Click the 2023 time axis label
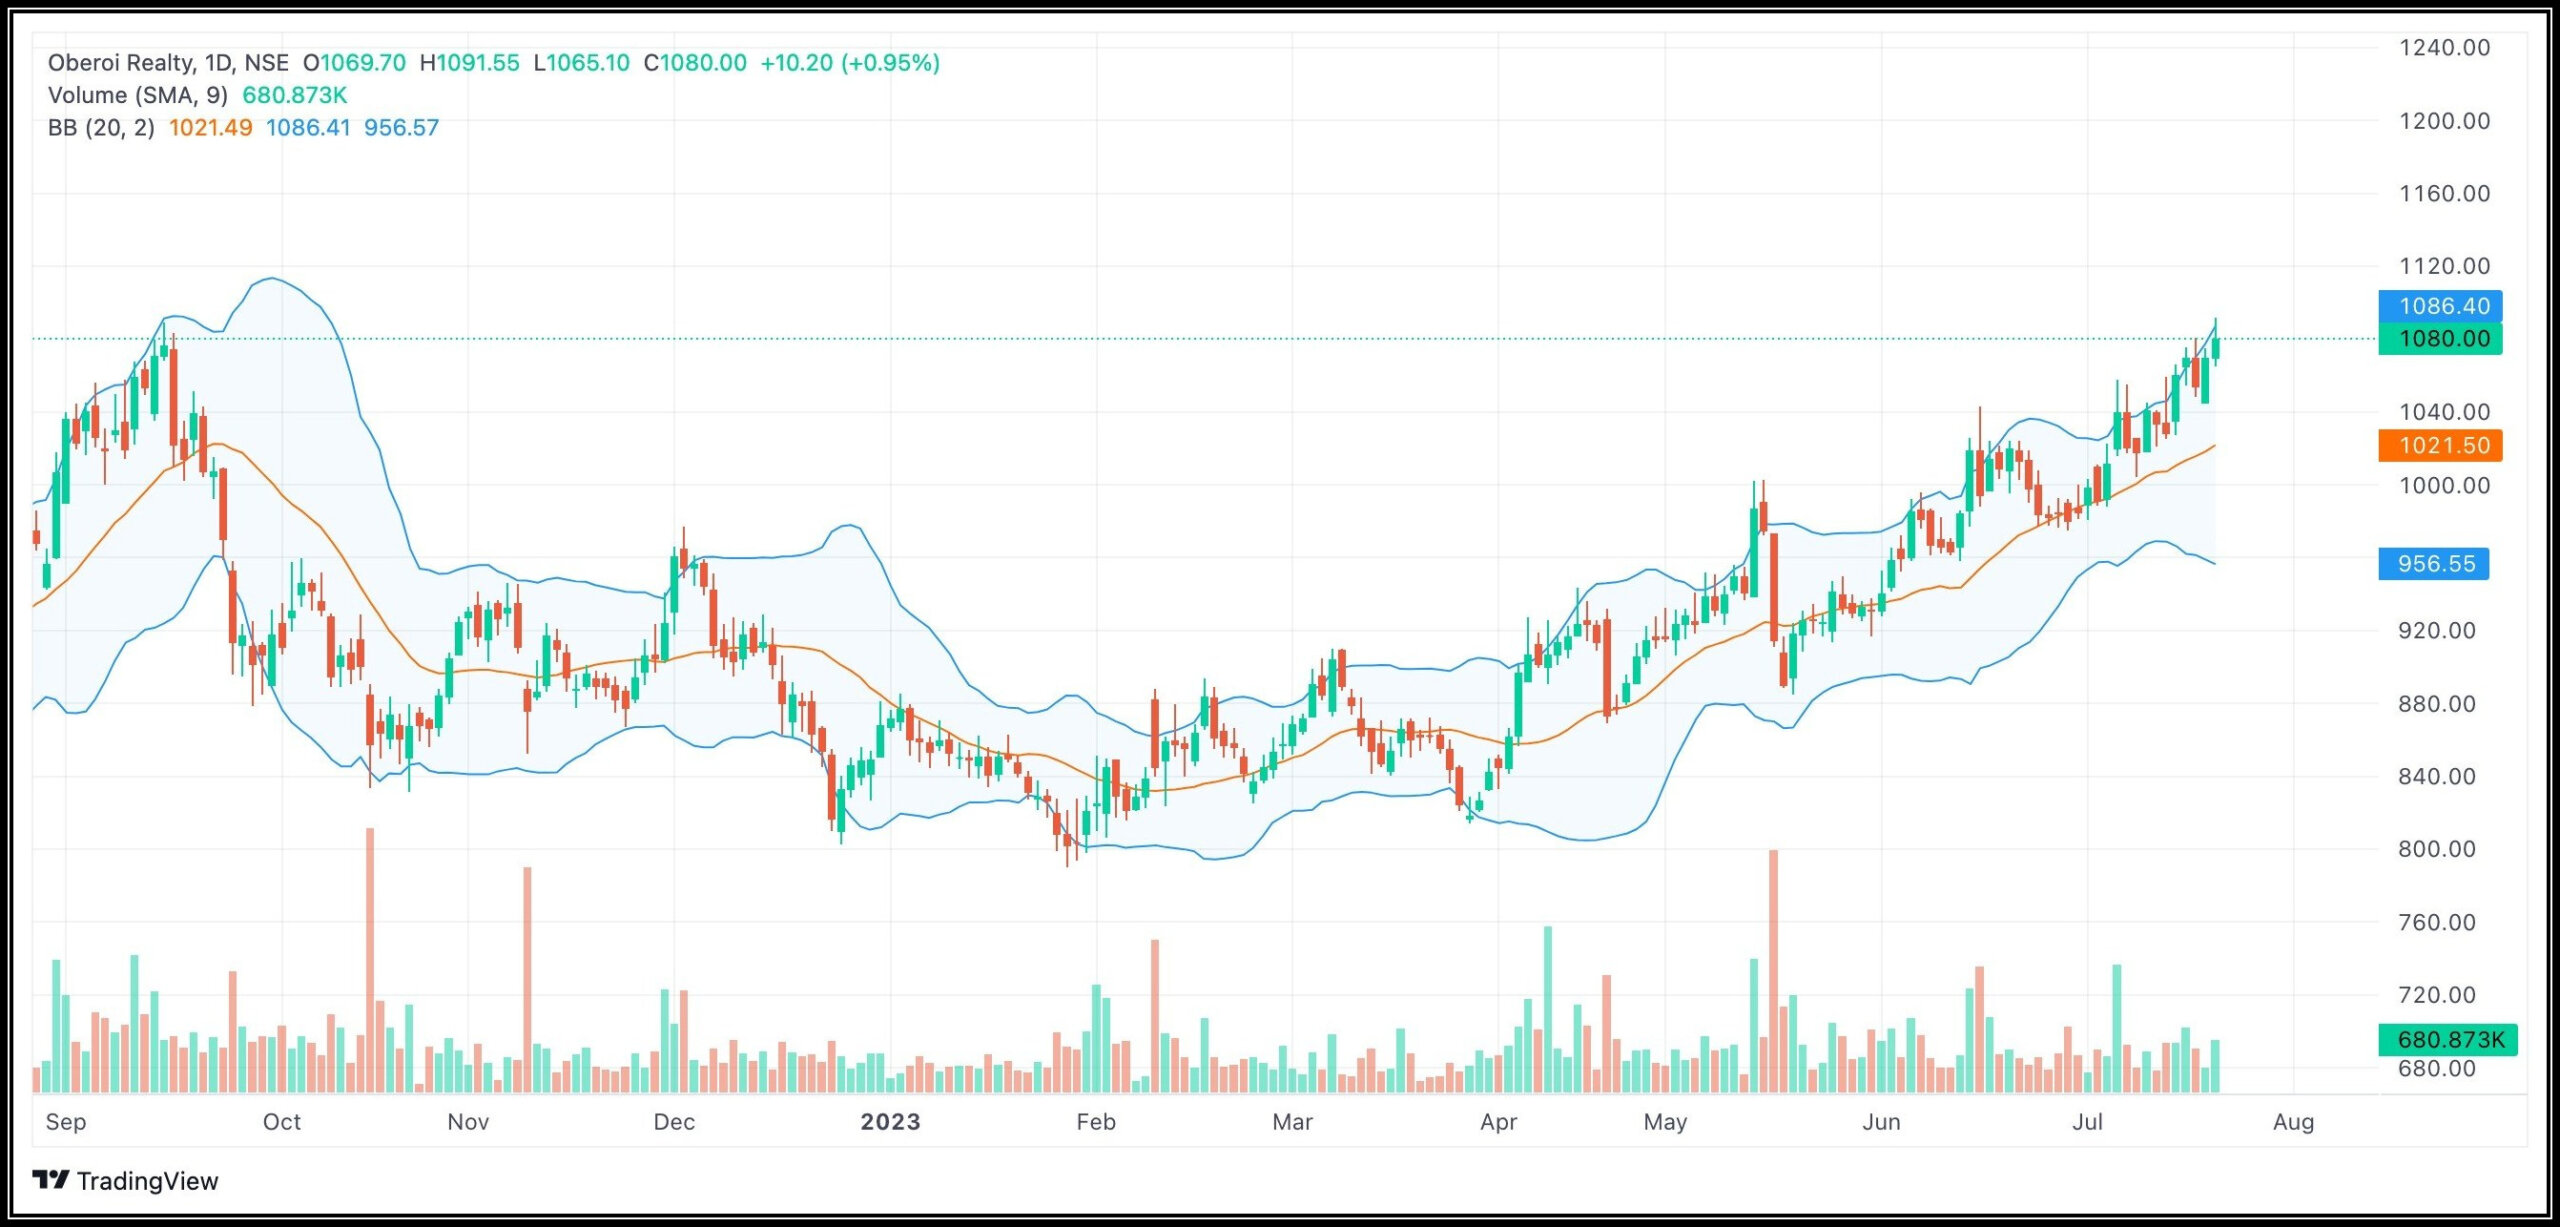The height and width of the screenshot is (1227, 2560). (890, 1122)
